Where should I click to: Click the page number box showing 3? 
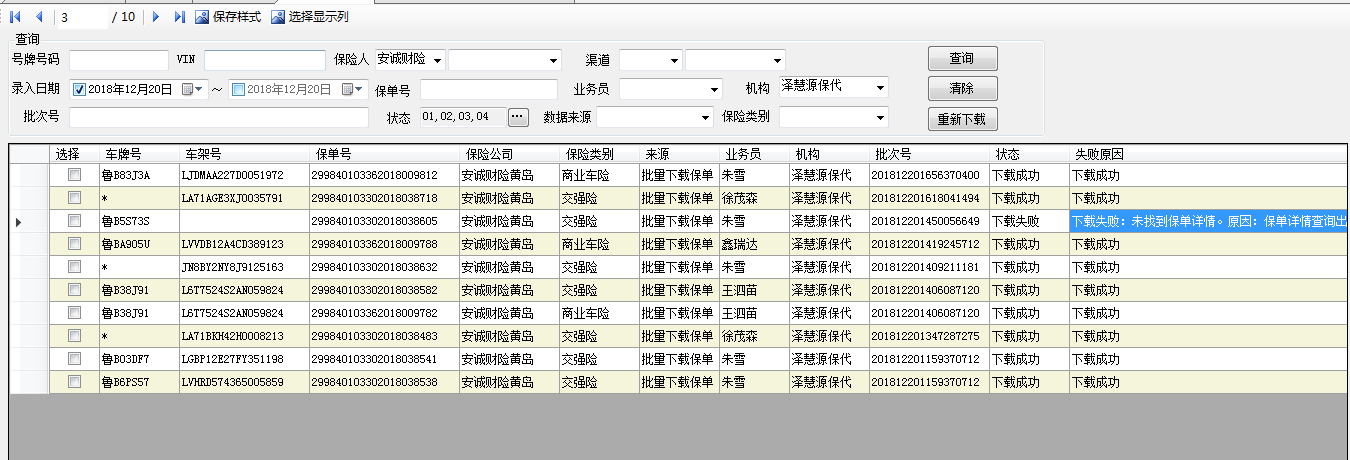point(82,17)
